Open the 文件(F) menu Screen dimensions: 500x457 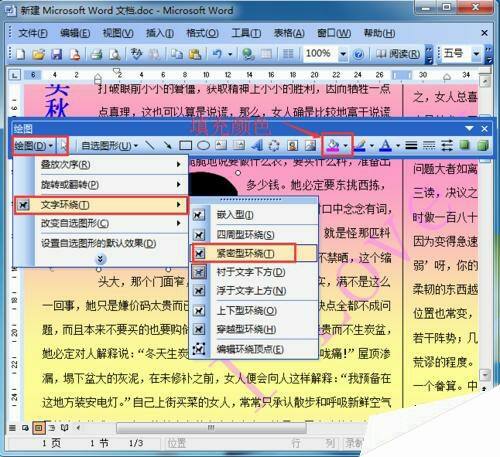33,33
